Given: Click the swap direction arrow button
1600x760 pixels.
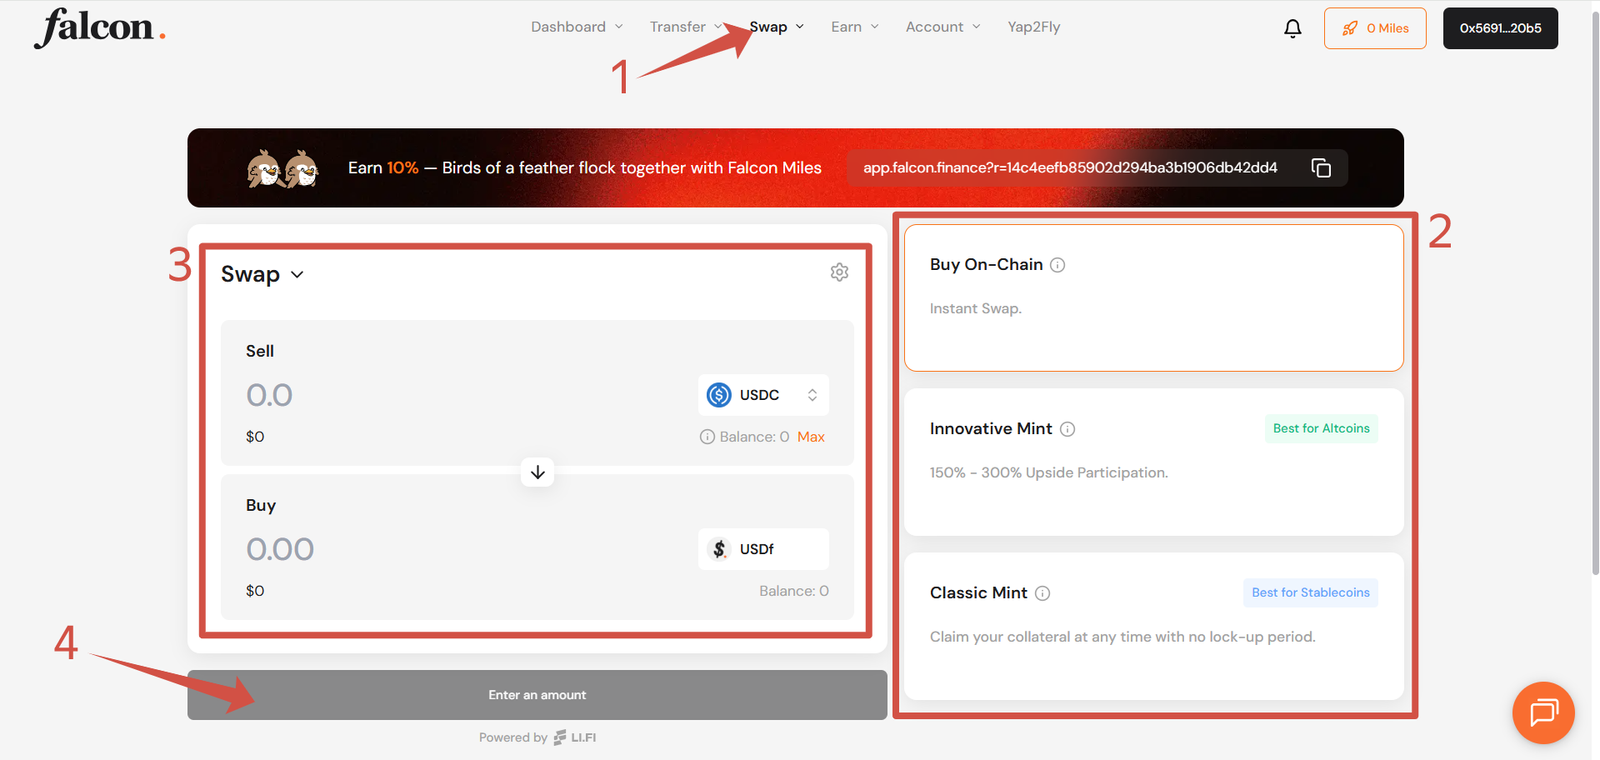Looking at the screenshot, I should [x=537, y=472].
